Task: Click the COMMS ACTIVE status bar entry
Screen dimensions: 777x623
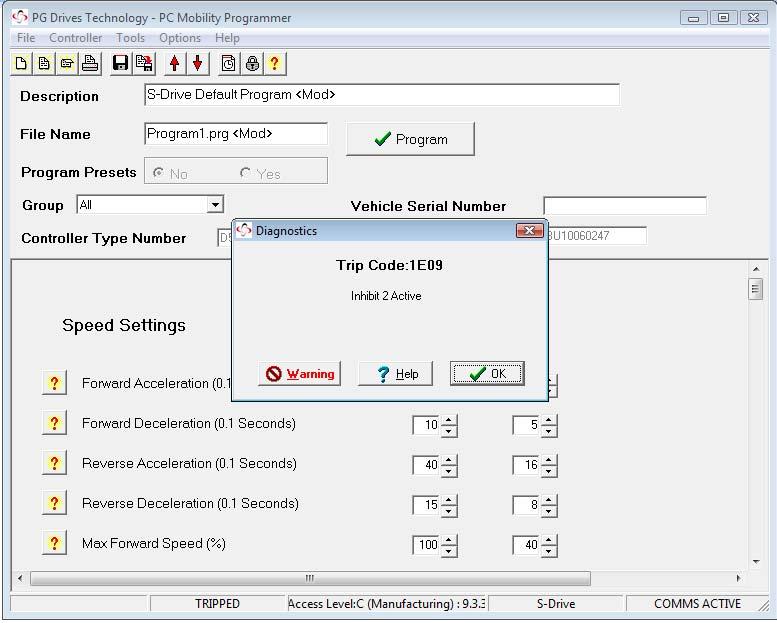Action: coord(697,604)
